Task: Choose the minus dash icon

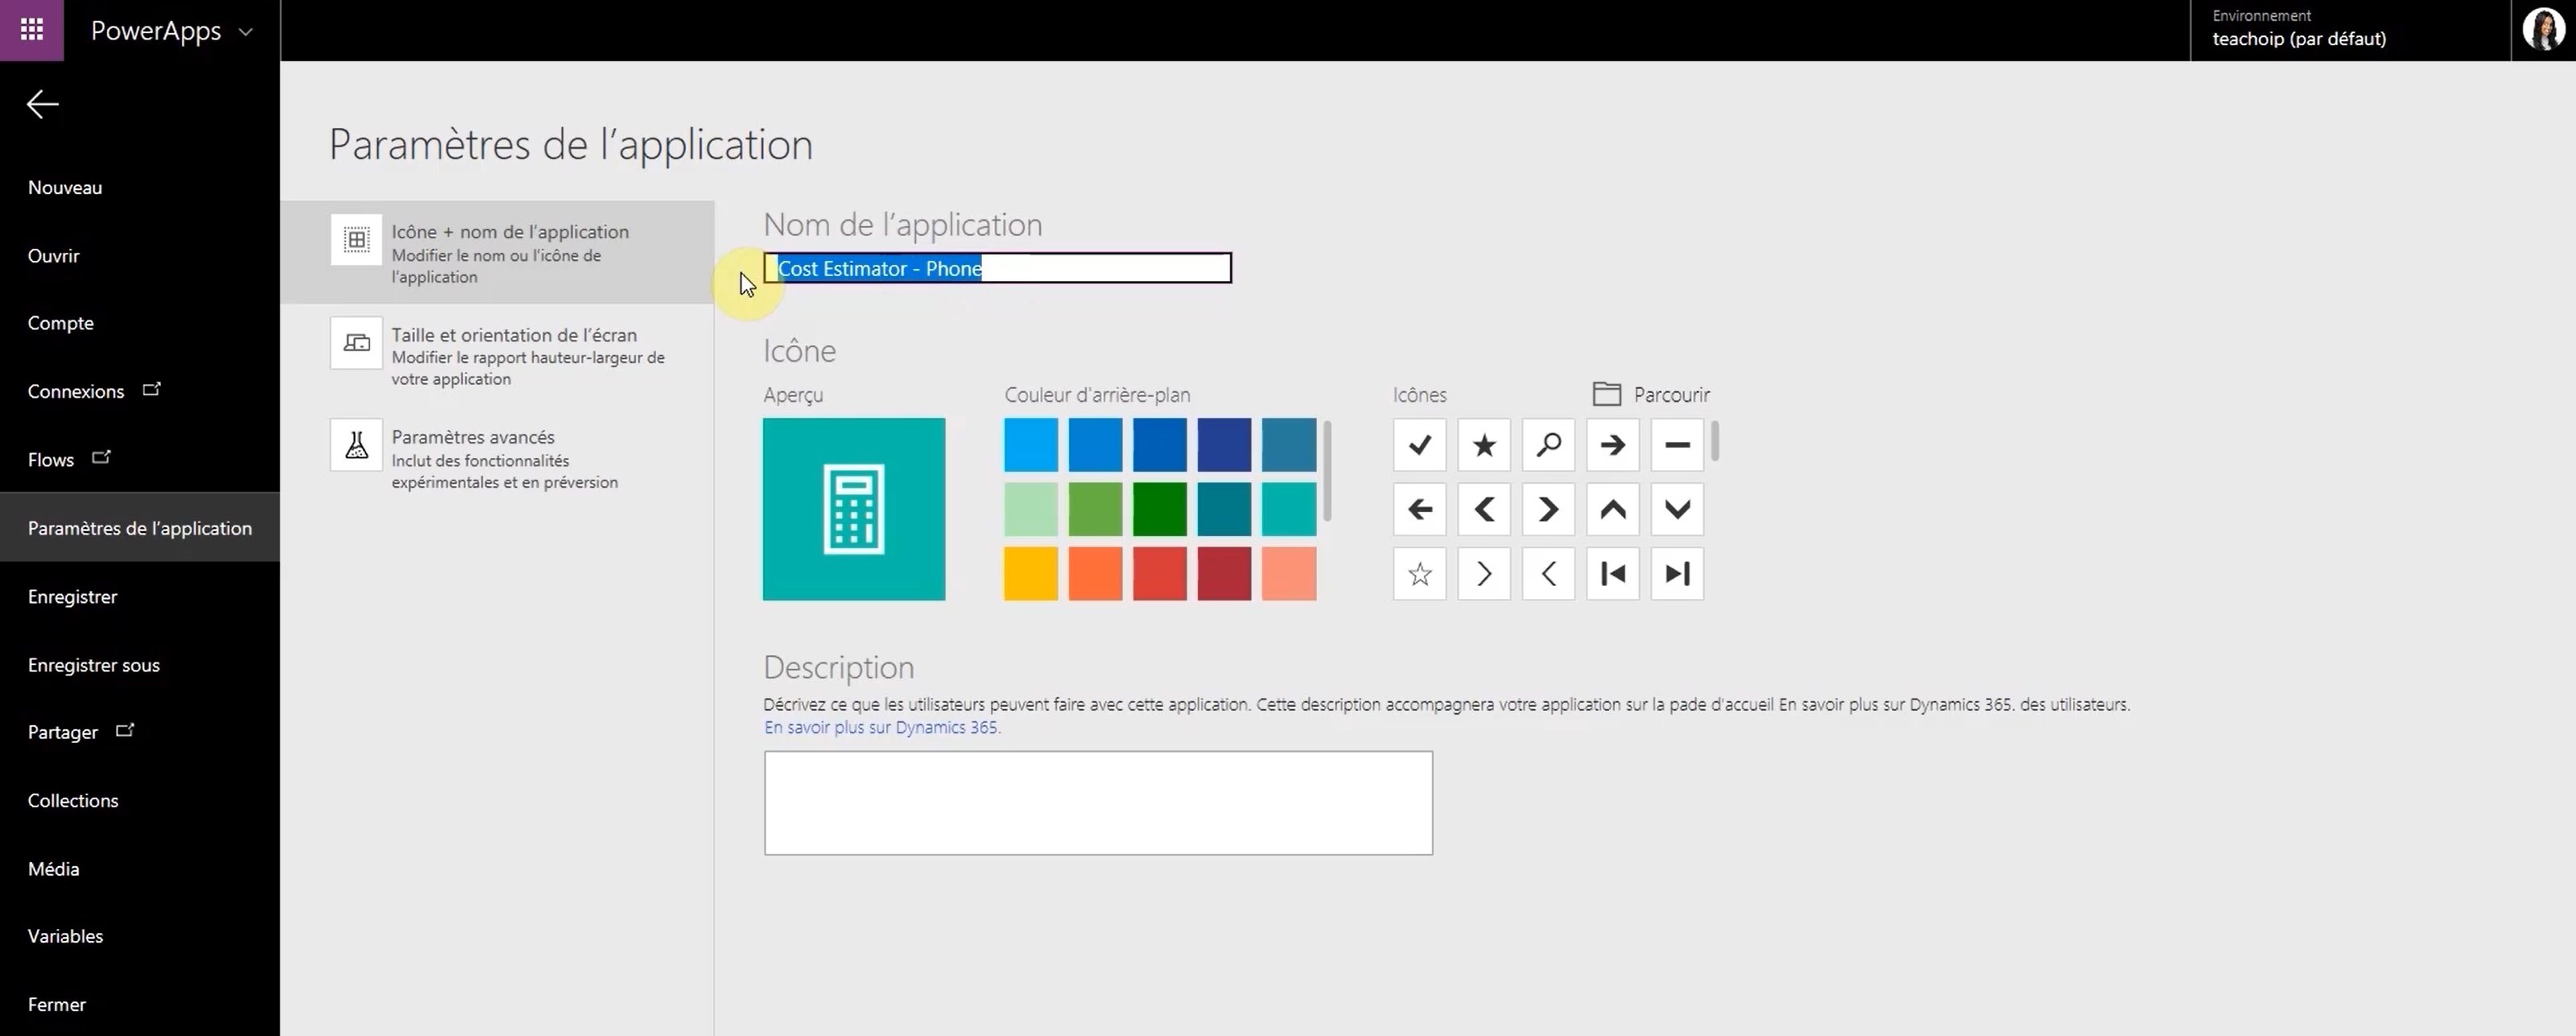Action: 1677,445
